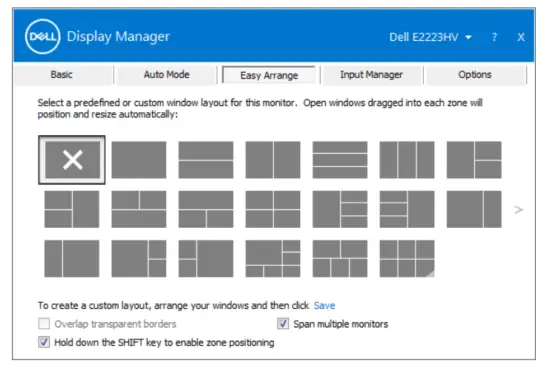Image resolution: width=550 pixels, height=366 pixels.
Task: Select layout with large left and three right zones
Action: pyautogui.click(x=340, y=209)
